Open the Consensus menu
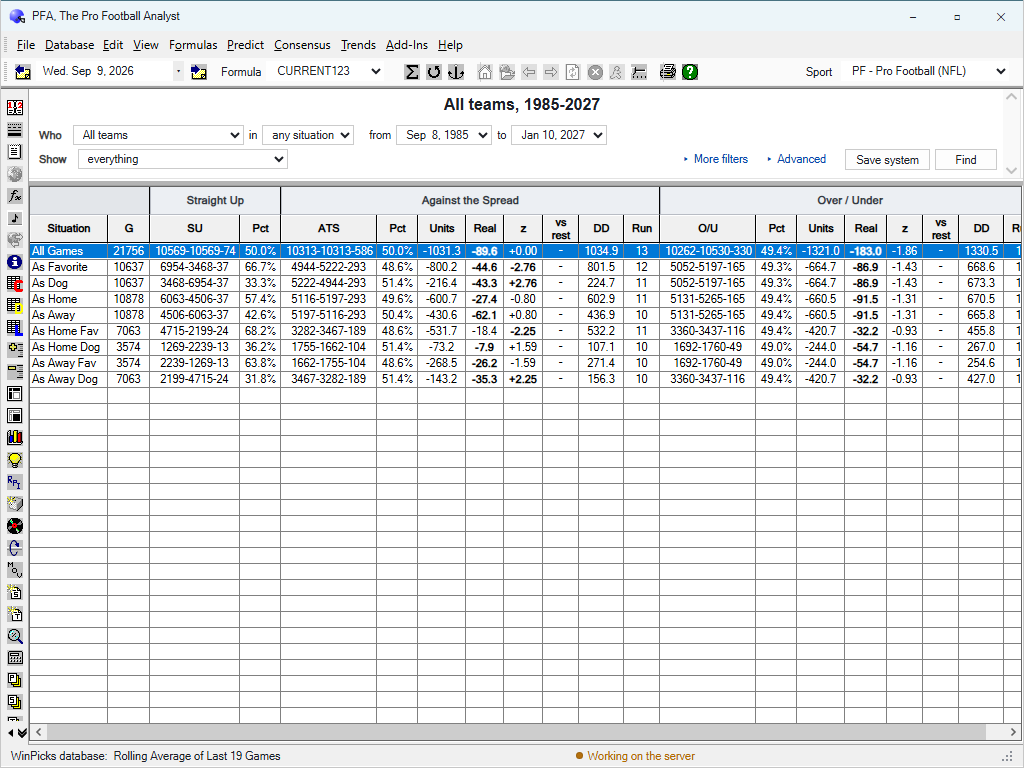Image resolution: width=1024 pixels, height=768 pixels. click(x=302, y=45)
